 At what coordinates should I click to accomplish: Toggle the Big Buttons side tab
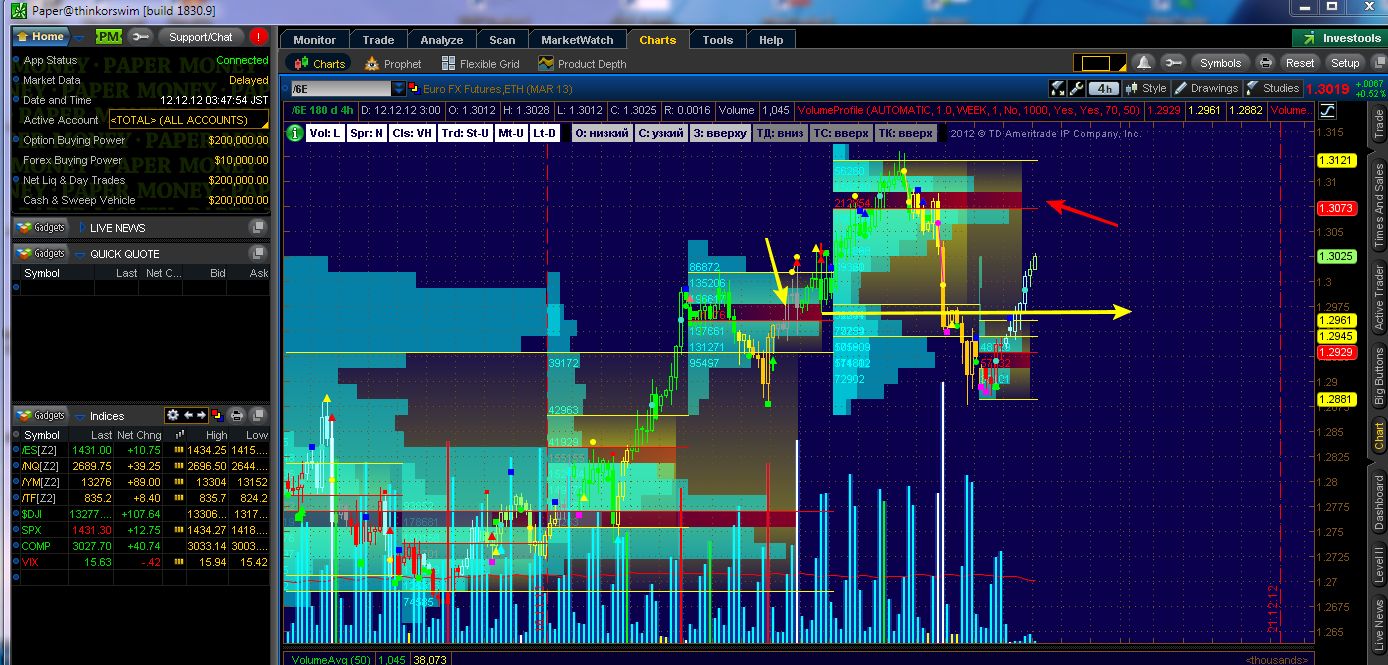(x=1378, y=376)
